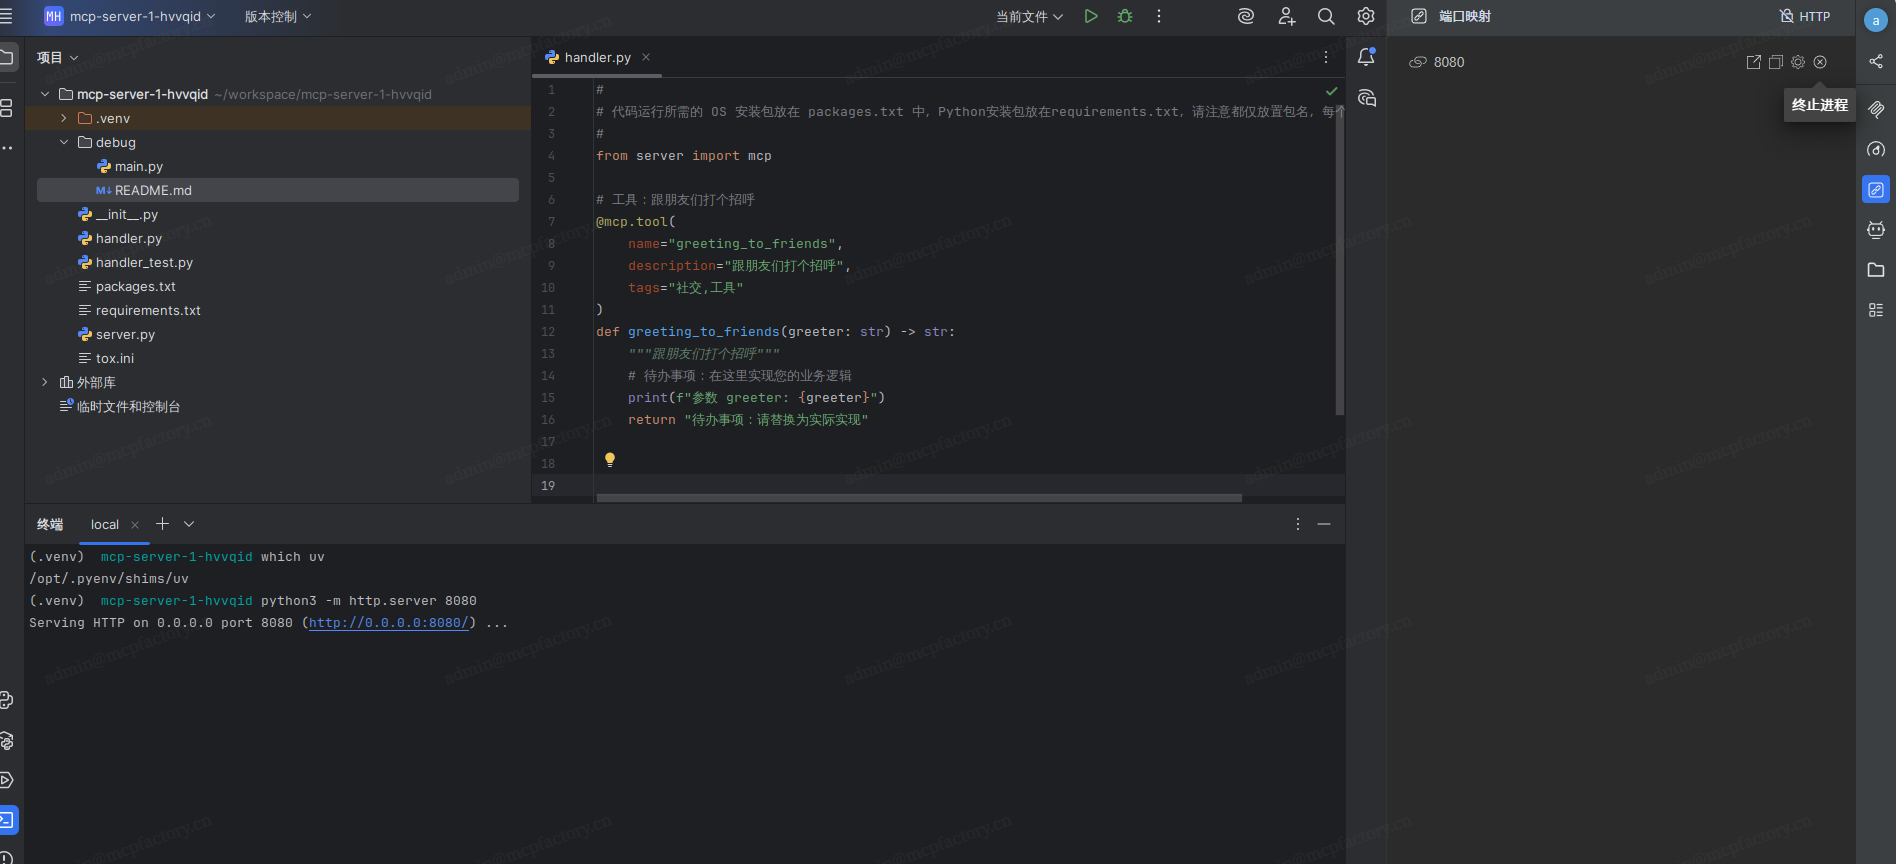The height and width of the screenshot is (864, 1896).
Task: Switch to the handler.py editor tab
Action: tap(597, 57)
